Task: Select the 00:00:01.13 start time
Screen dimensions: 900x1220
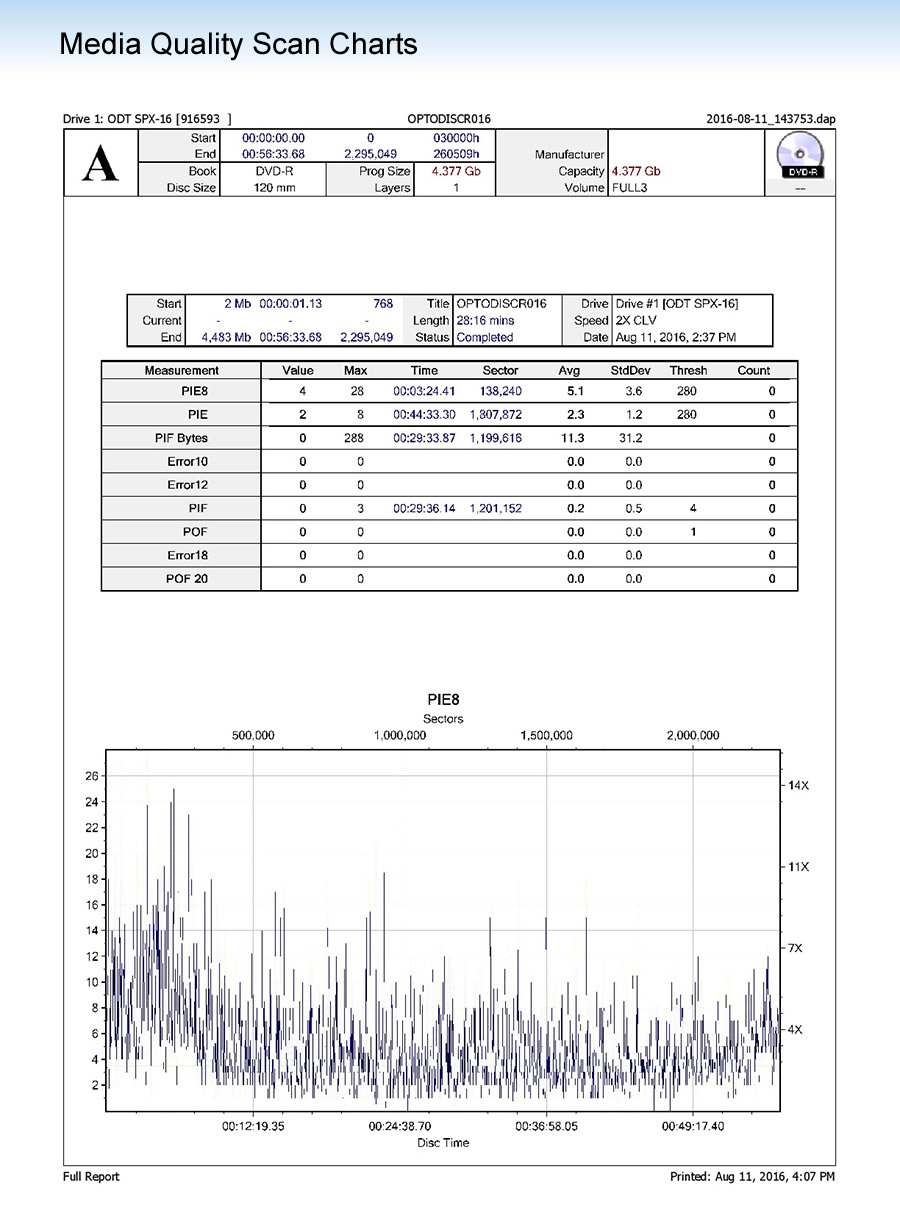Action: (291, 303)
